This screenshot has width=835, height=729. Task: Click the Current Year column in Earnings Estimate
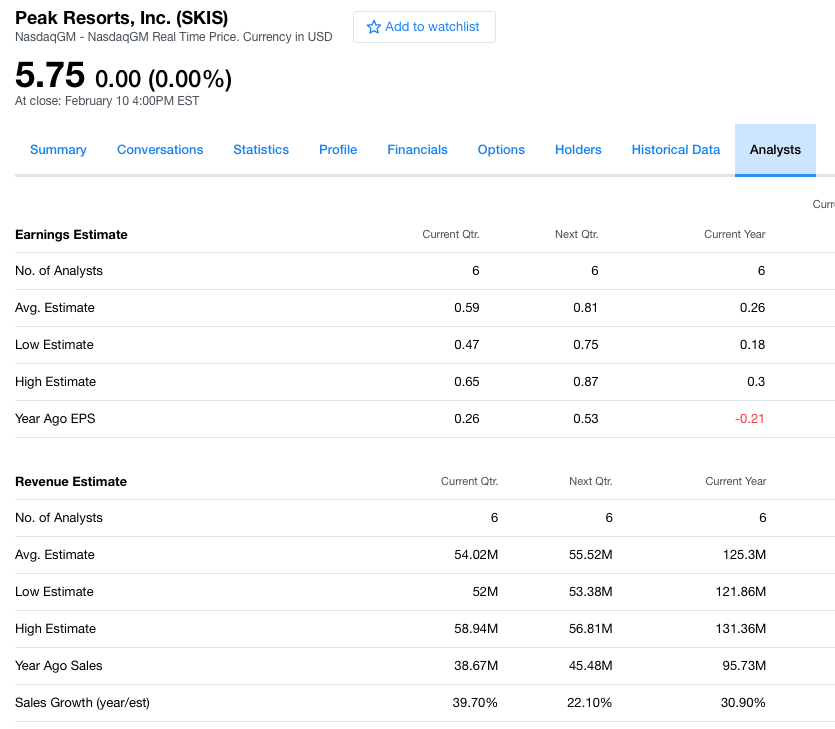pyautogui.click(x=734, y=234)
